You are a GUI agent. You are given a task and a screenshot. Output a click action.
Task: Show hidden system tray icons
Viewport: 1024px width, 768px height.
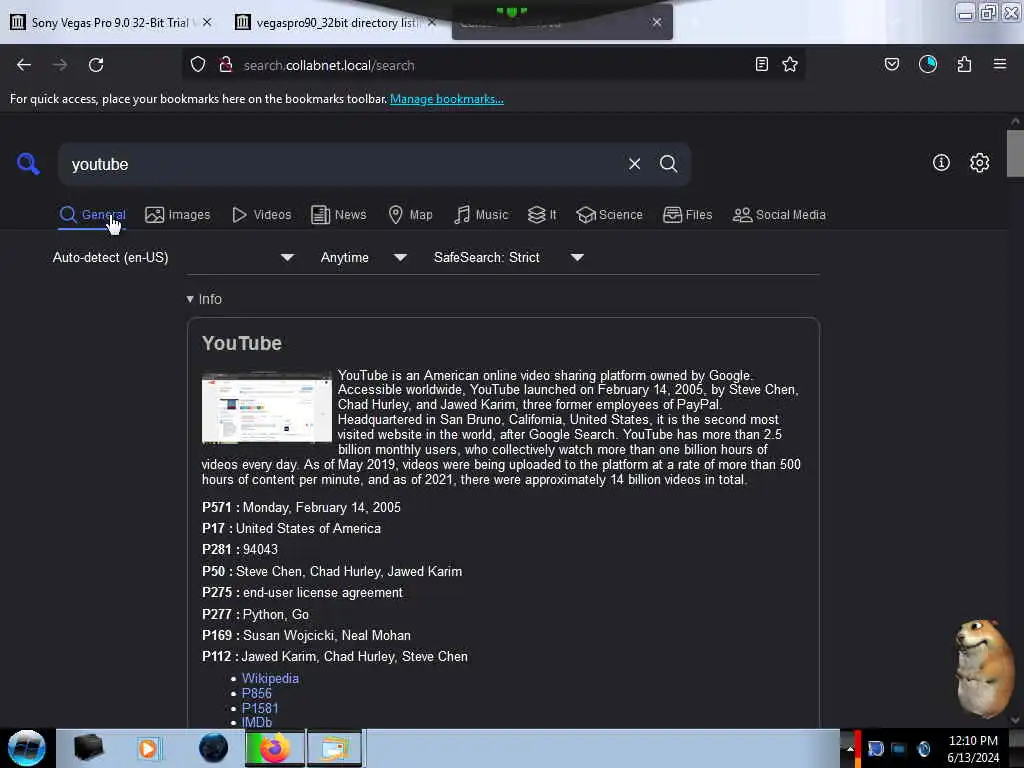coord(850,749)
